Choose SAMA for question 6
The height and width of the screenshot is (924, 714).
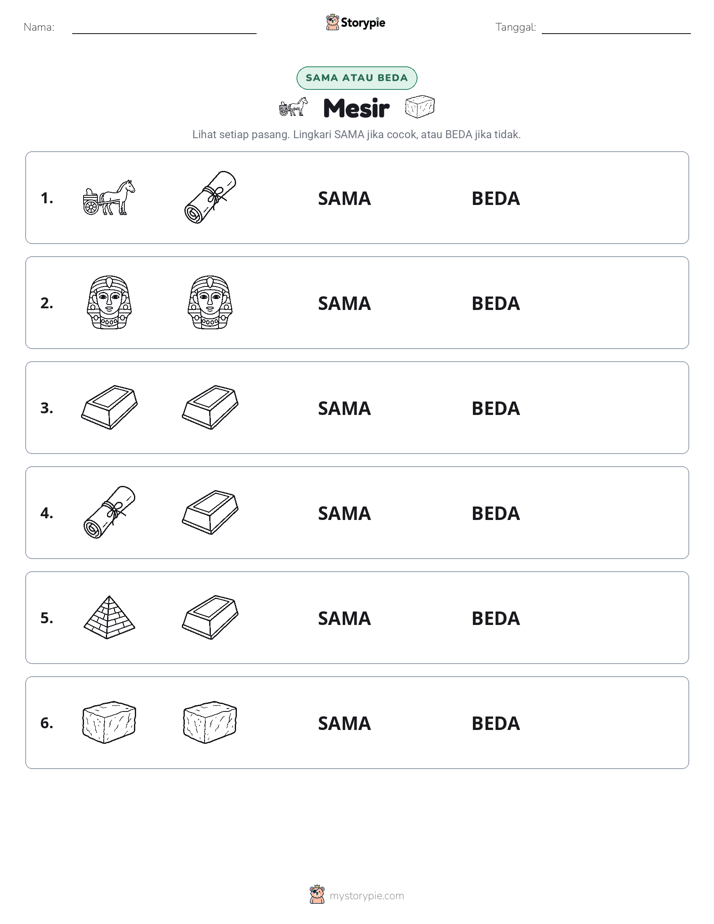click(x=344, y=723)
